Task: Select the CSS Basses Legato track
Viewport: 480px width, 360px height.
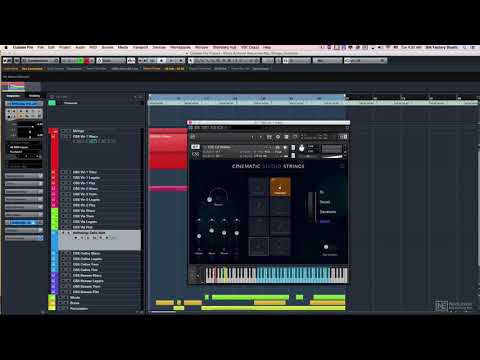Action: point(99,281)
